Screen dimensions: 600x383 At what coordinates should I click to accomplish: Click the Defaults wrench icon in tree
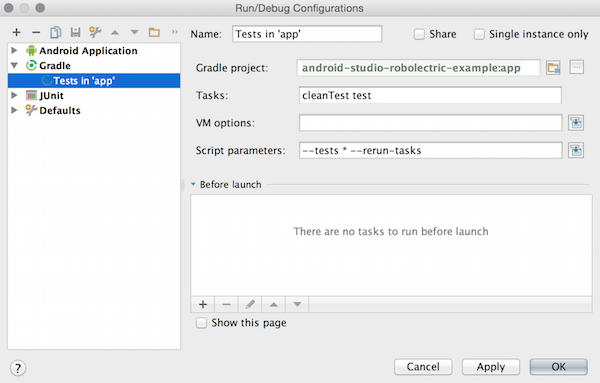[x=31, y=110]
